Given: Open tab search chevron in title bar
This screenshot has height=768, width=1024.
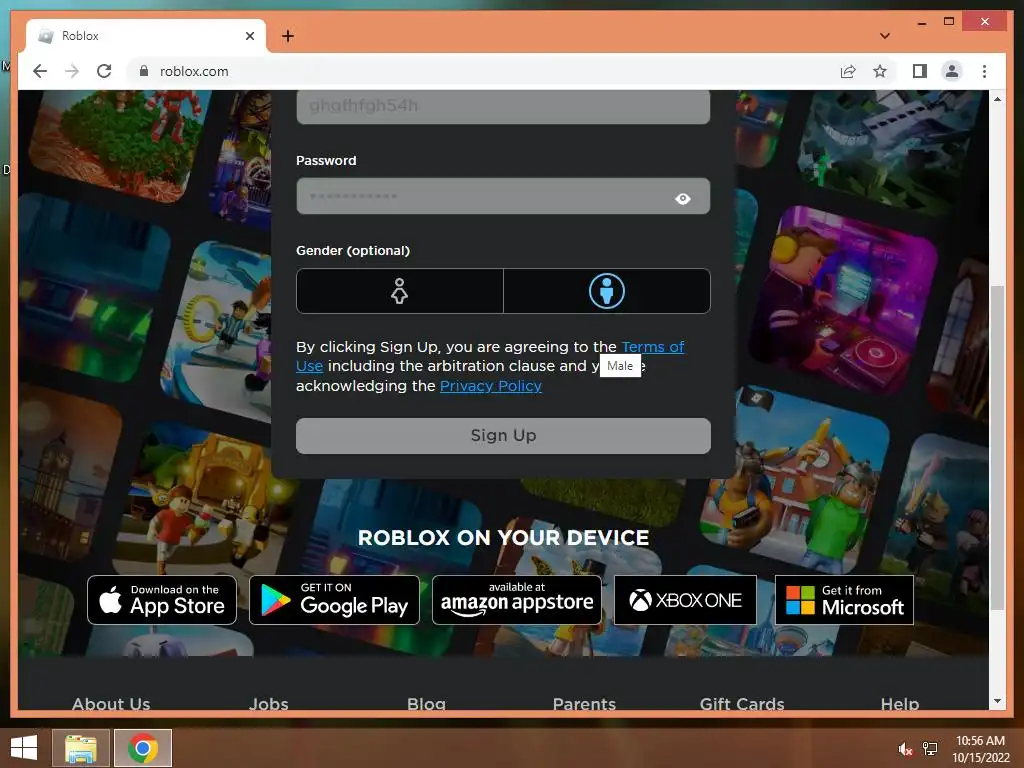Looking at the screenshot, I should tap(885, 36).
